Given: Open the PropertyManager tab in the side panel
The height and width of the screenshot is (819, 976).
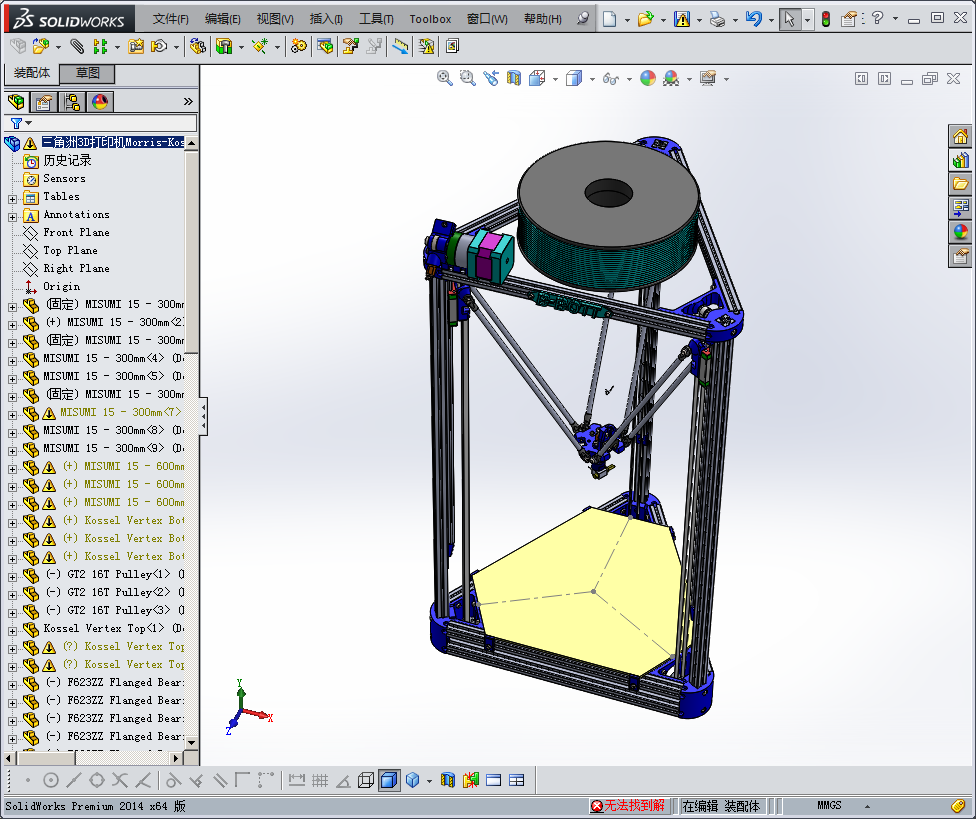Looking at the screenshot, I should click(44, 101).
